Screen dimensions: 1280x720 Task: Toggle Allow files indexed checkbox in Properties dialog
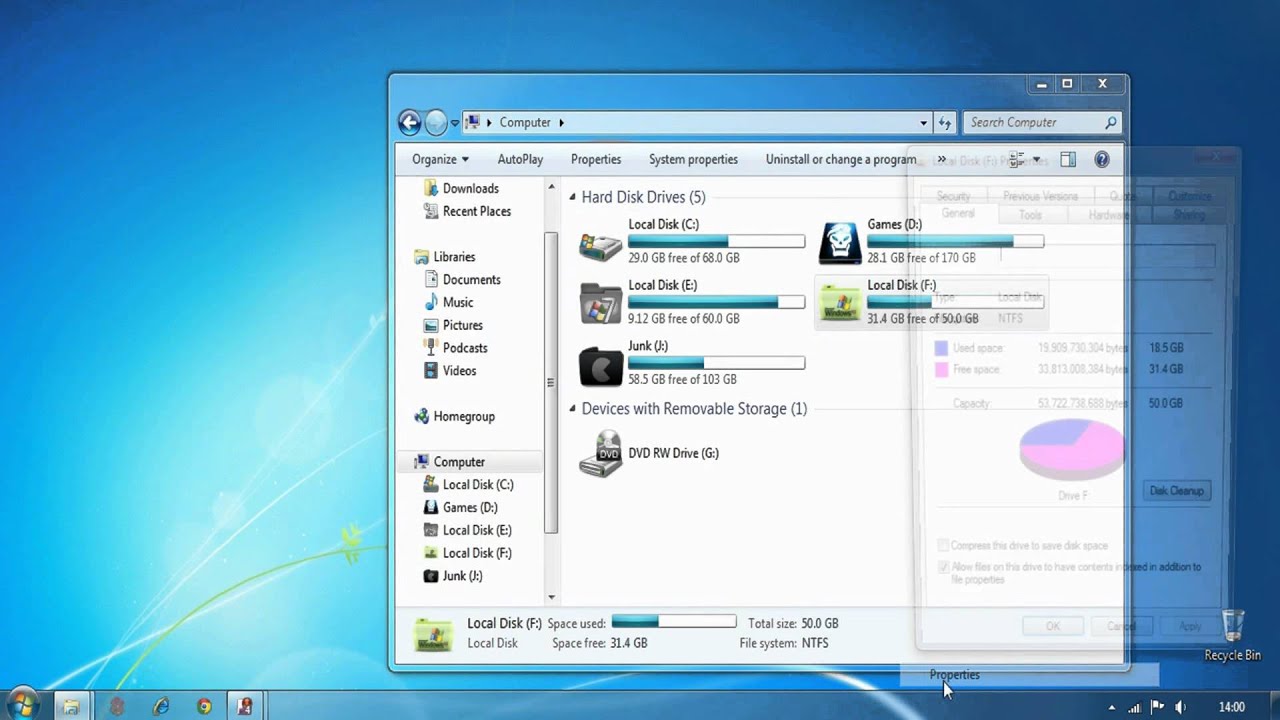pyautogui.click(x=943, y=567)
